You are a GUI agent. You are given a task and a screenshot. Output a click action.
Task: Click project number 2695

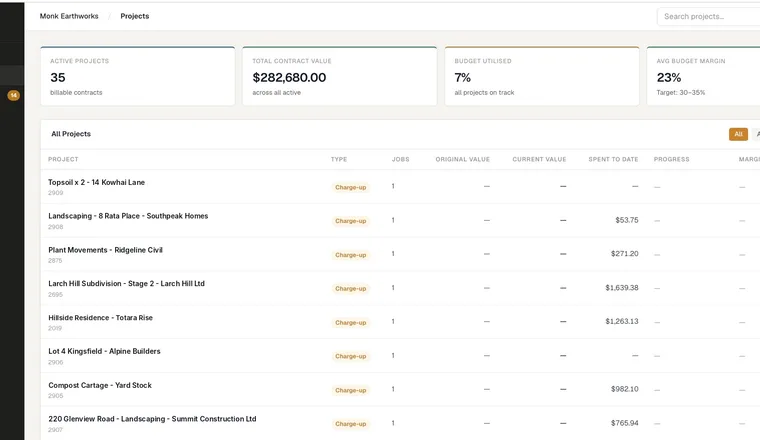coord(55,295)
